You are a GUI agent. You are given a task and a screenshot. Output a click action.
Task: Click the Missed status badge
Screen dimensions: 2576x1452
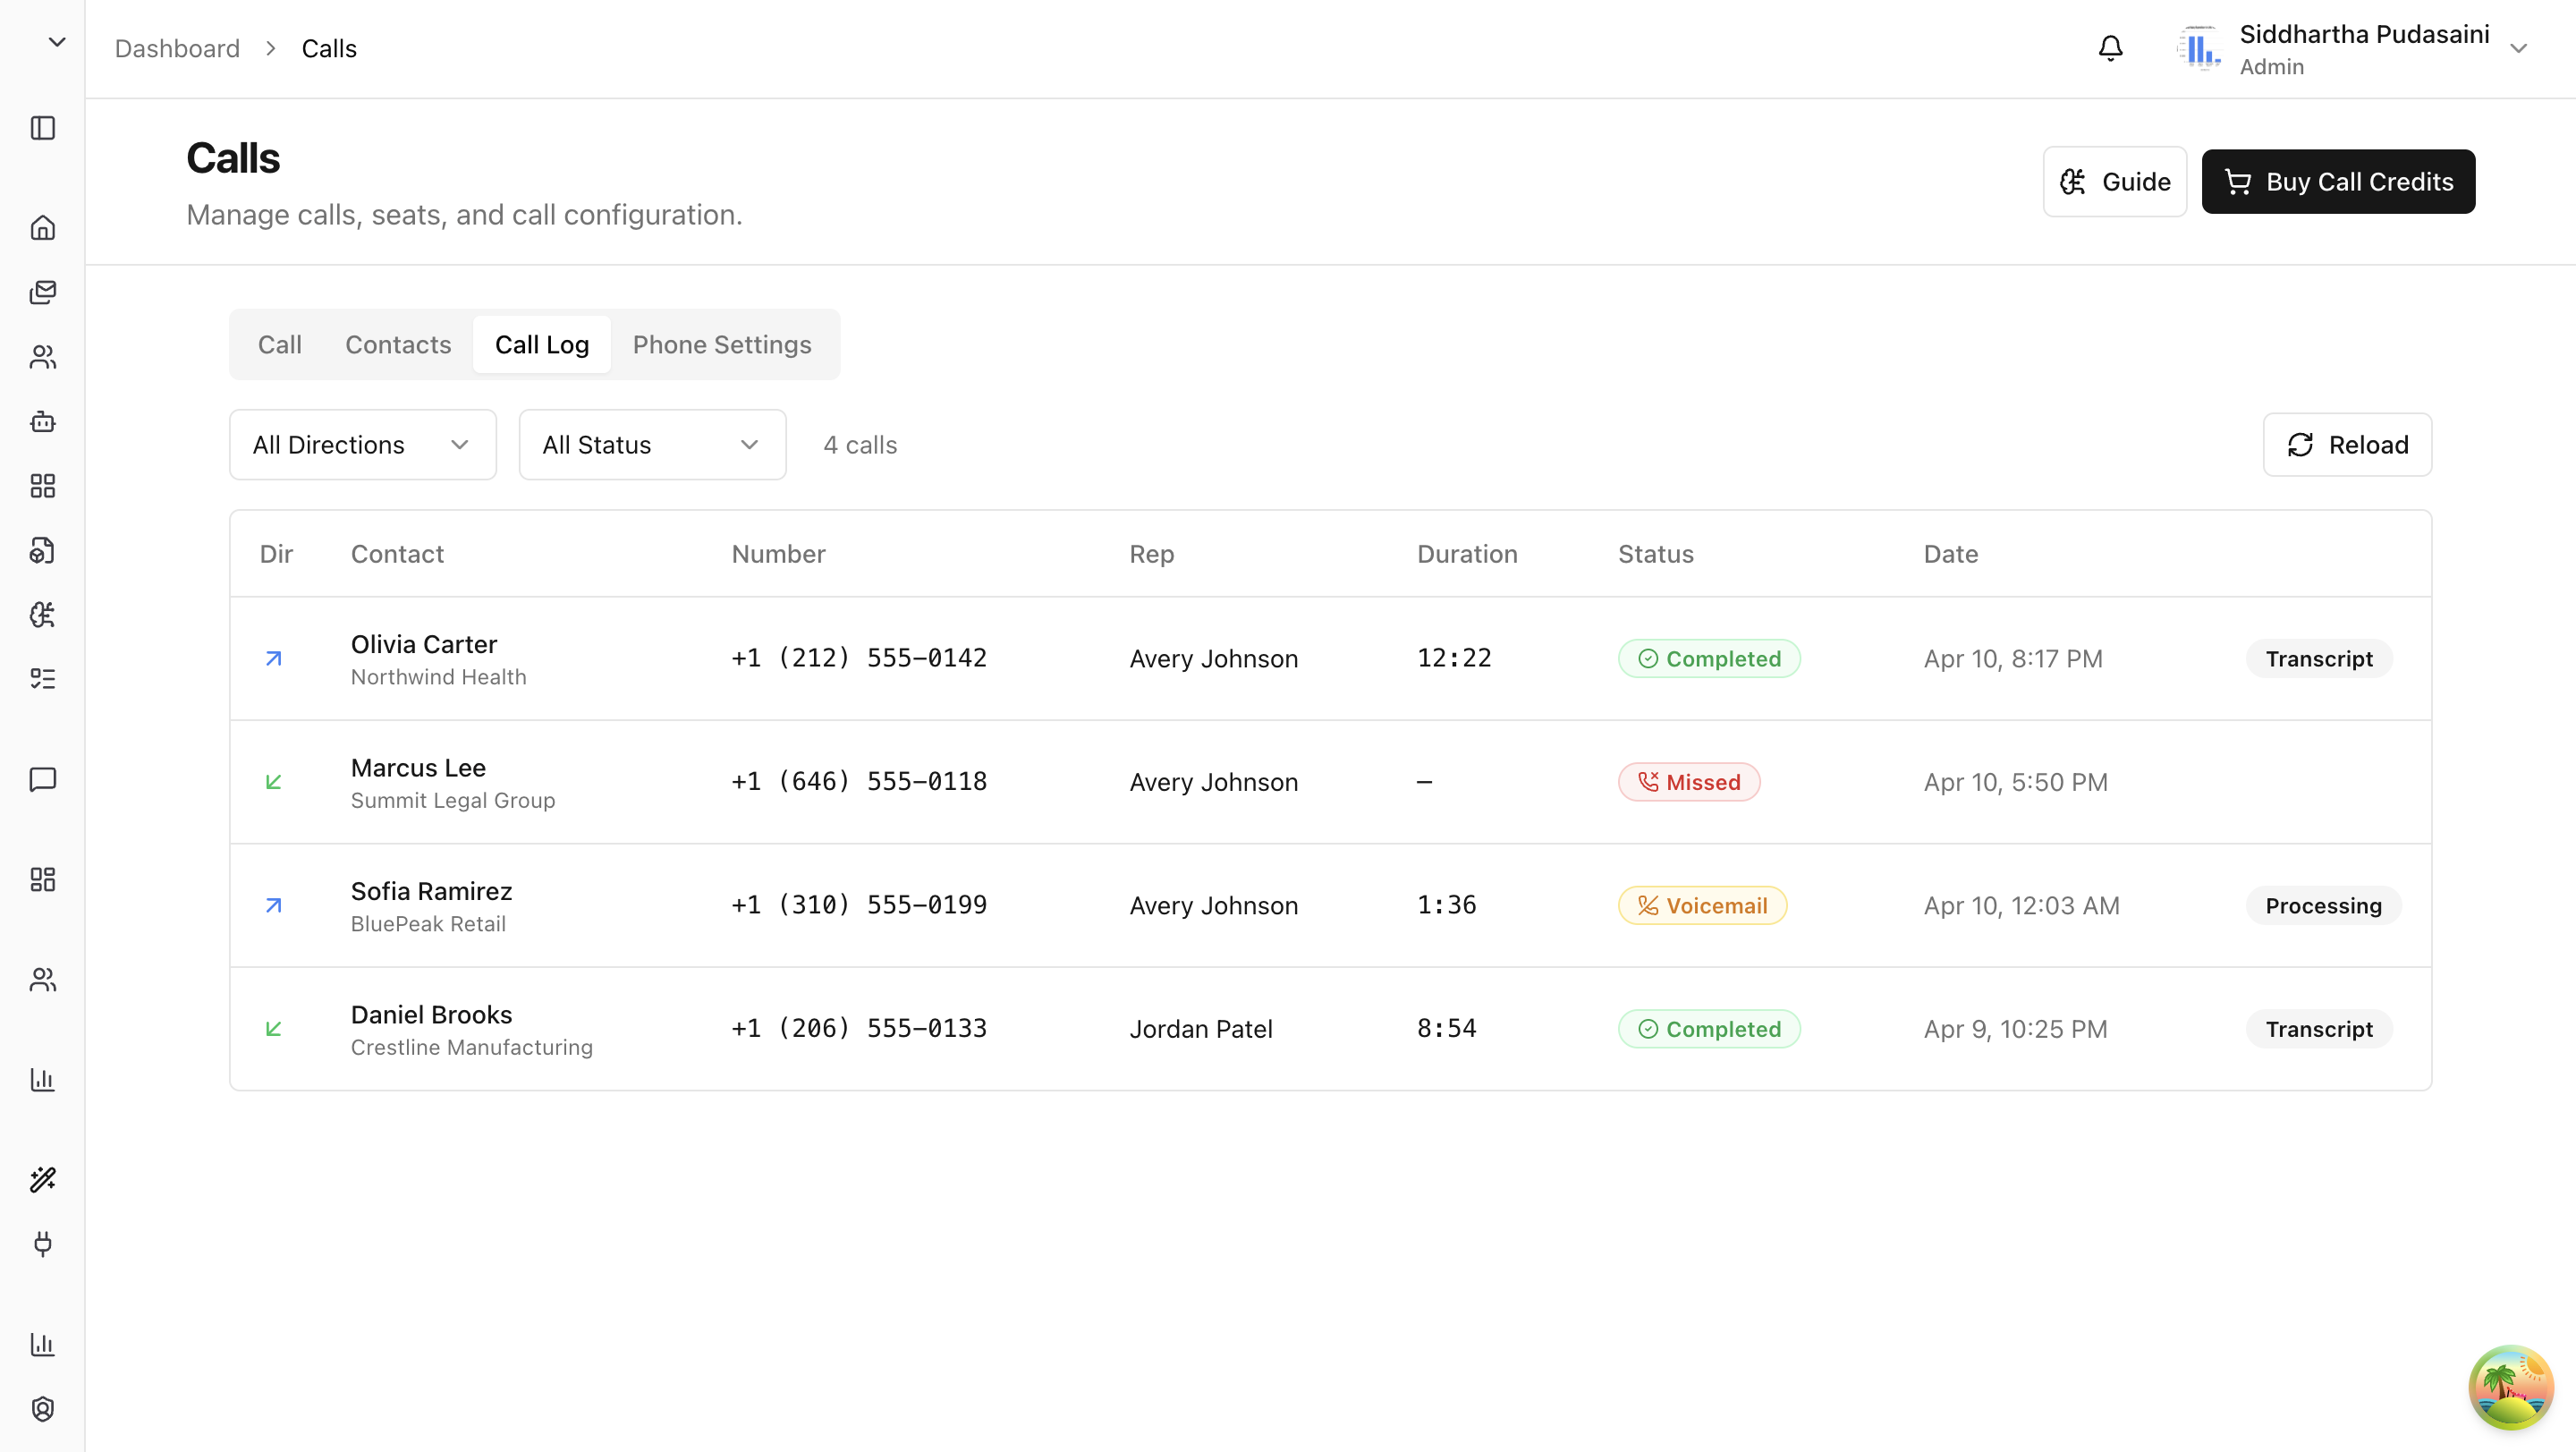click(x=1689, y=782)
